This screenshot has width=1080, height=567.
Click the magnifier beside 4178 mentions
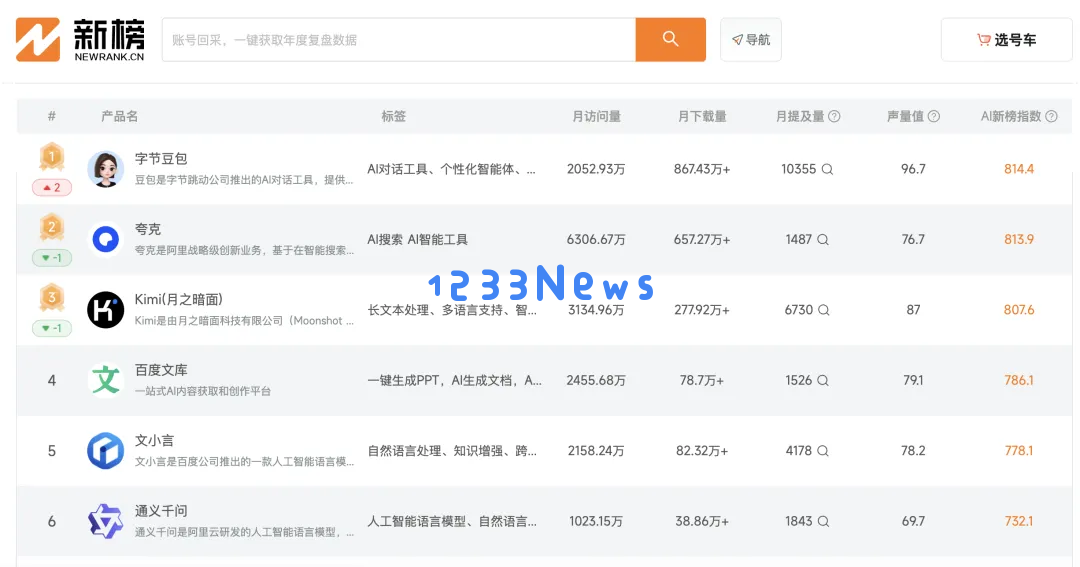point(823,451)
